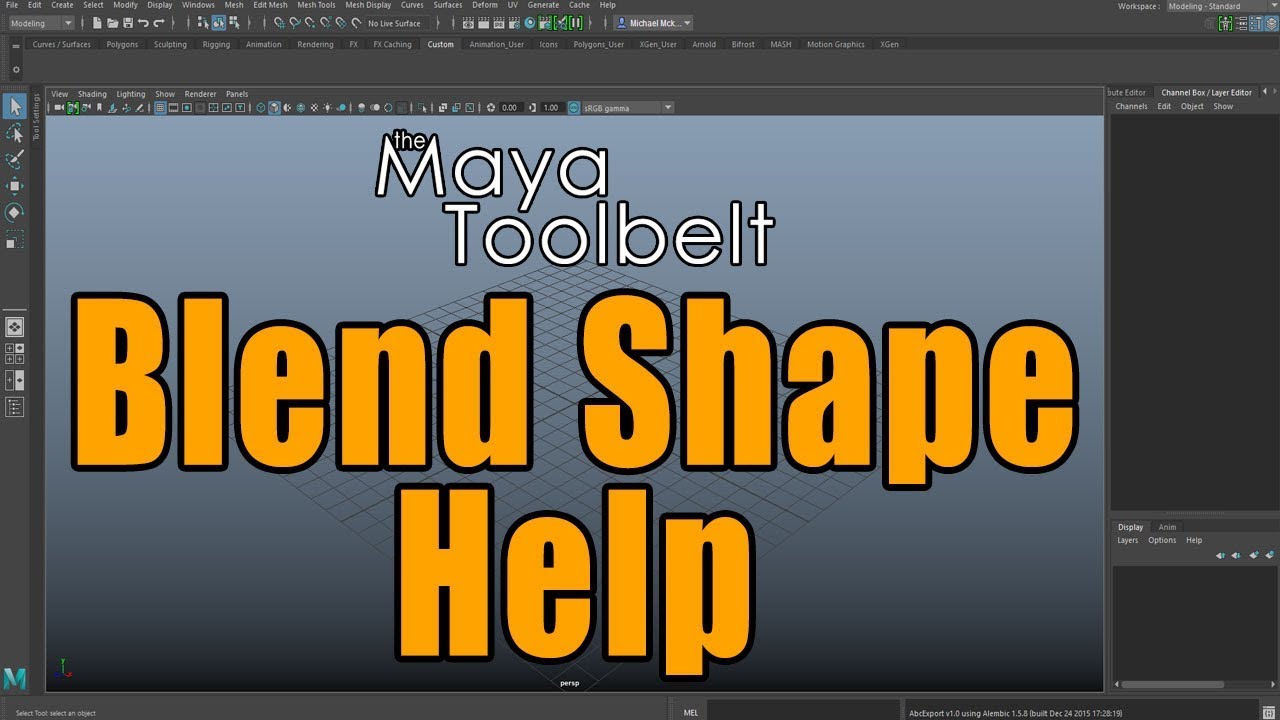Render the current frame

click(x=483, y=22)
